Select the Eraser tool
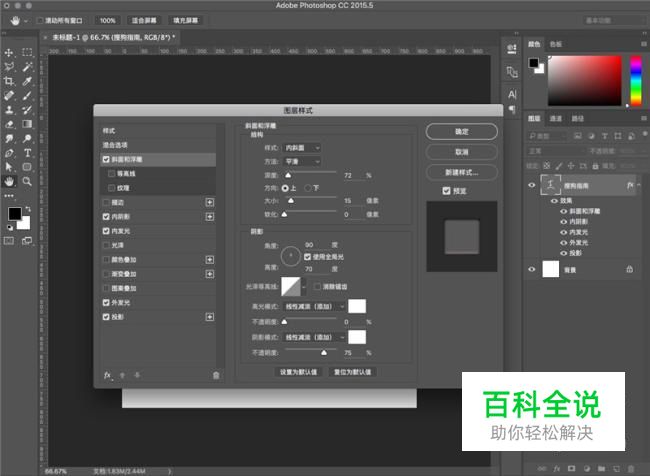Image resolution: width=650 pixels, height=476 pixels. [9, 124]
